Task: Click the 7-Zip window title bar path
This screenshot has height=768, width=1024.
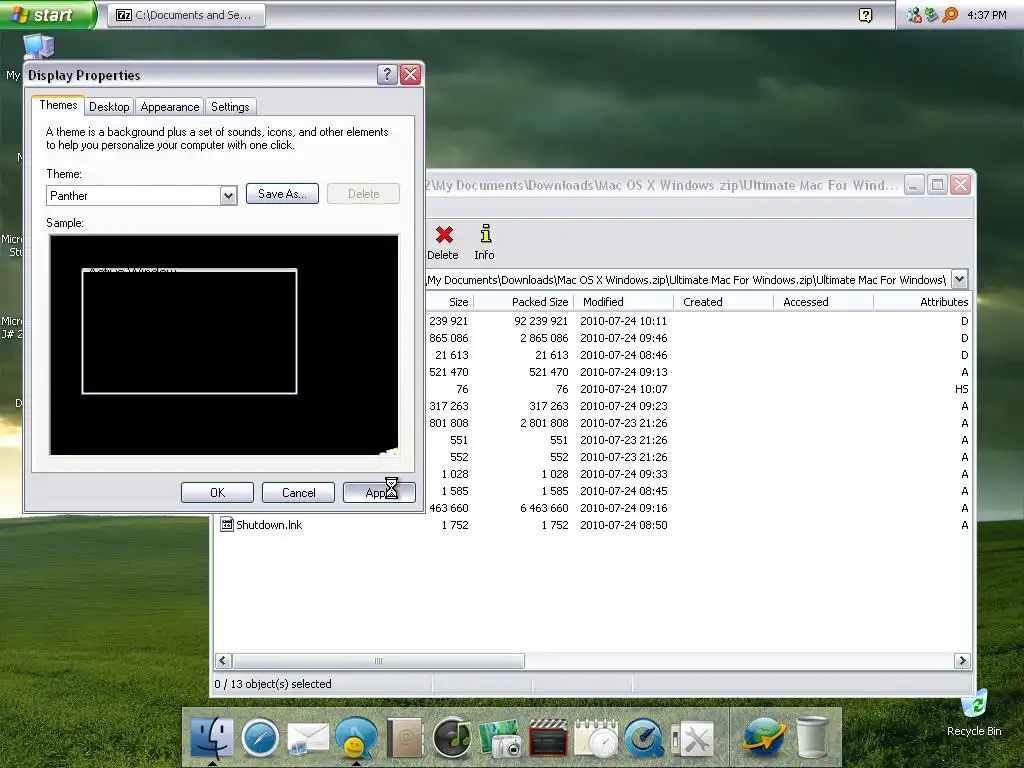Action: tap(662, 185)
